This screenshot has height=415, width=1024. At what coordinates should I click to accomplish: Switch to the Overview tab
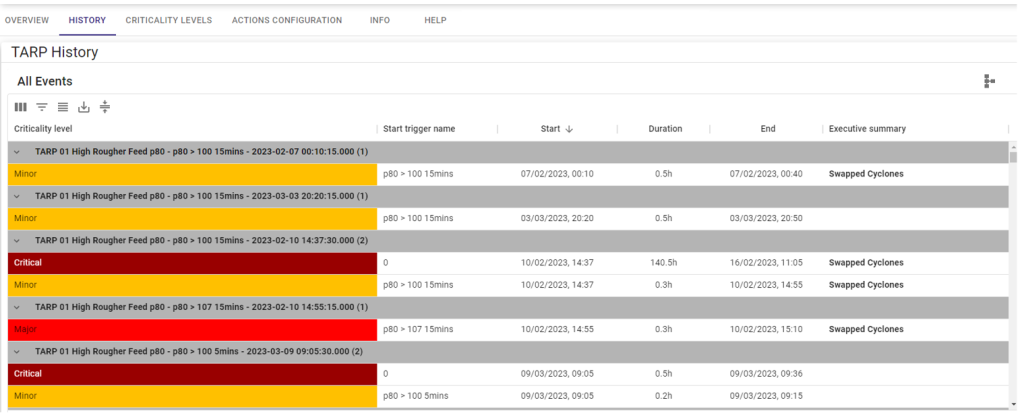(27, 20)
